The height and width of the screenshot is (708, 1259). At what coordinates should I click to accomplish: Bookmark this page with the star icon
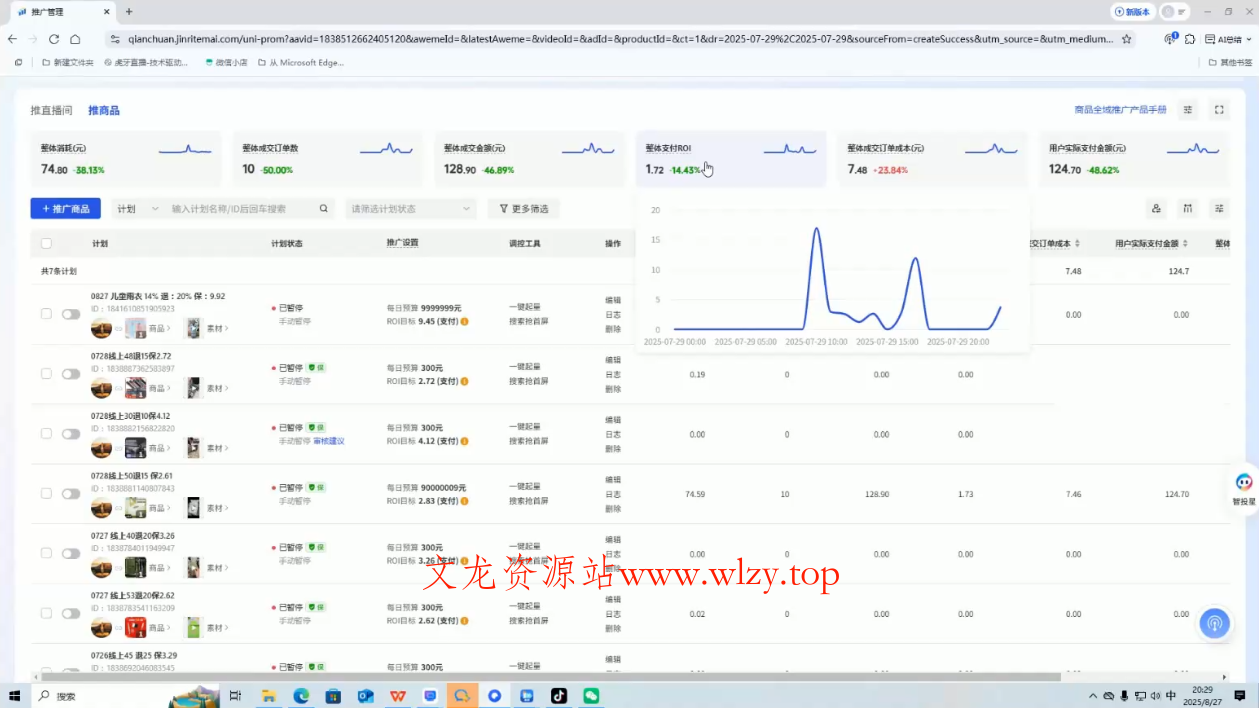(1127, 39)
